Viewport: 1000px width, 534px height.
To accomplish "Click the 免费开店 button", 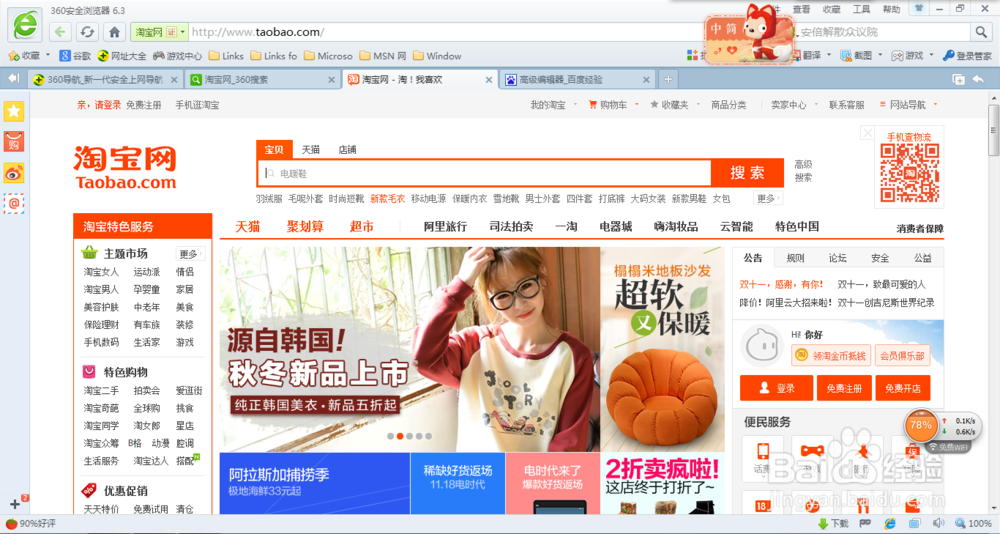I will tap(903, 388).
